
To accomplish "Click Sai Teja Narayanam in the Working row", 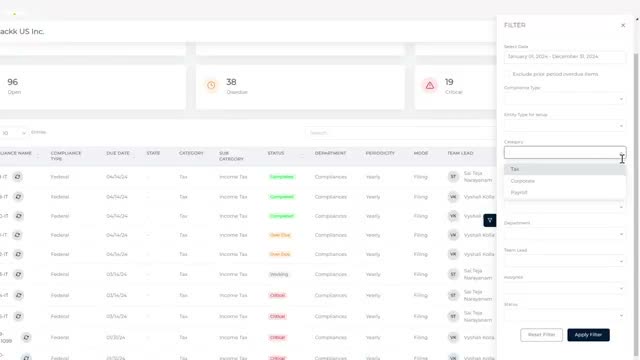I will pyautogui.click(x=478, y=274).
